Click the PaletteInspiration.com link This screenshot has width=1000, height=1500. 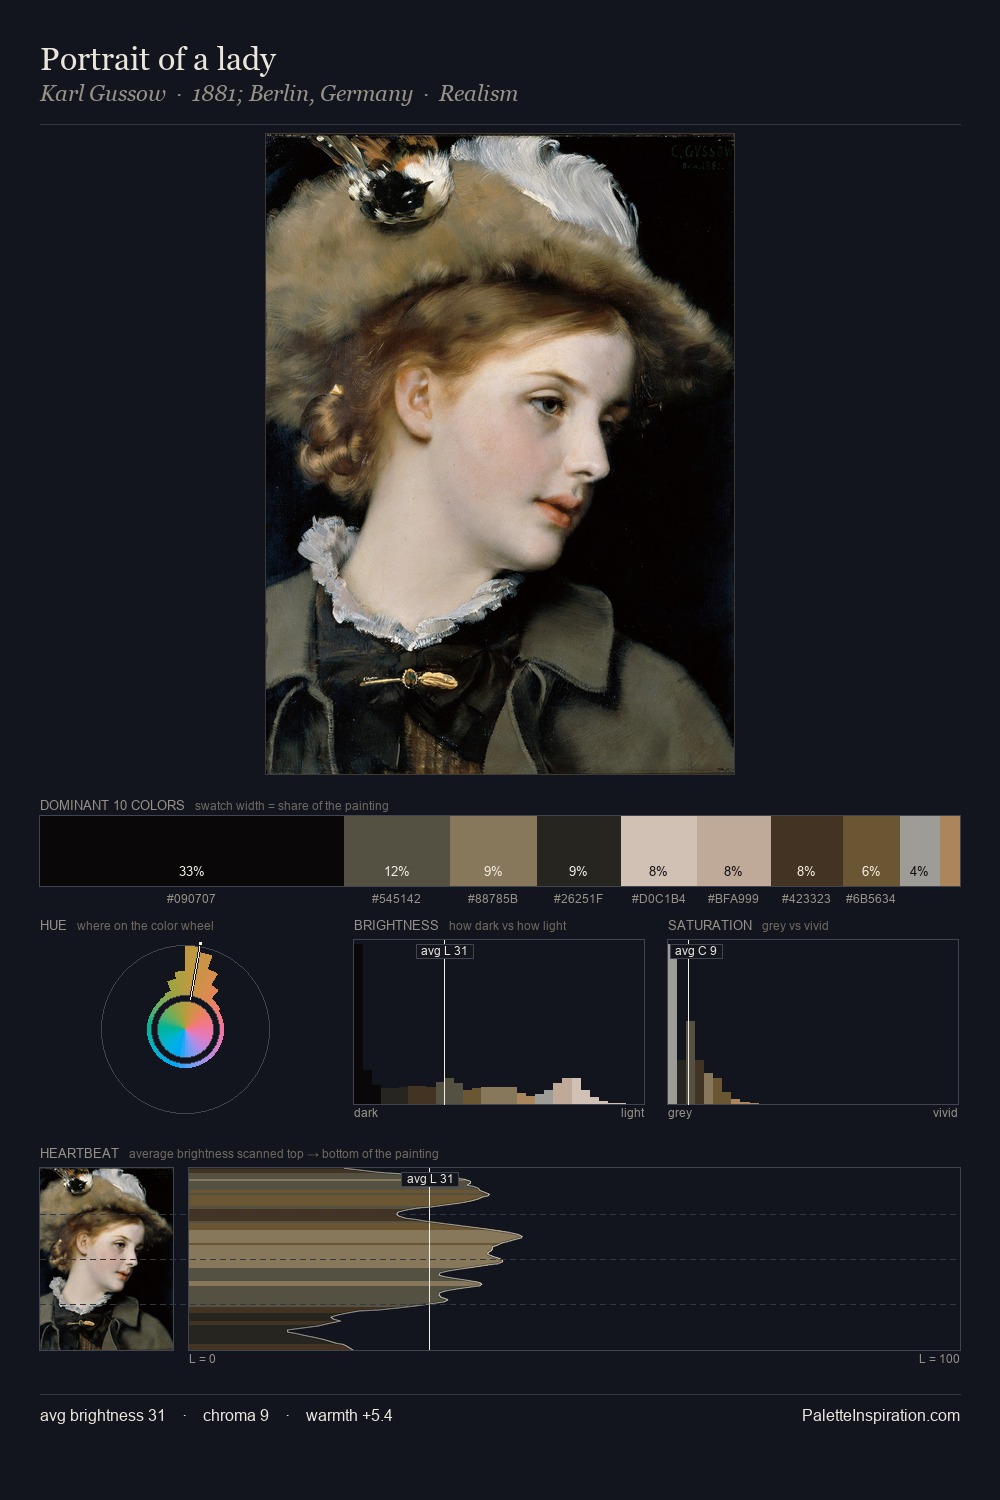881,1415
